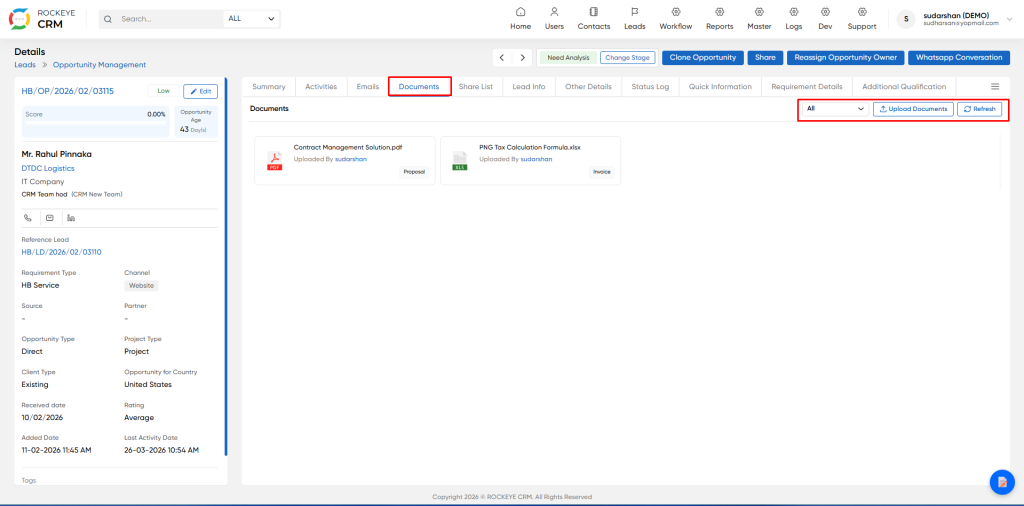The height and width of the screenshot is (506, 1024).
Task: Click the phone call icon
Action: [28, 217]
